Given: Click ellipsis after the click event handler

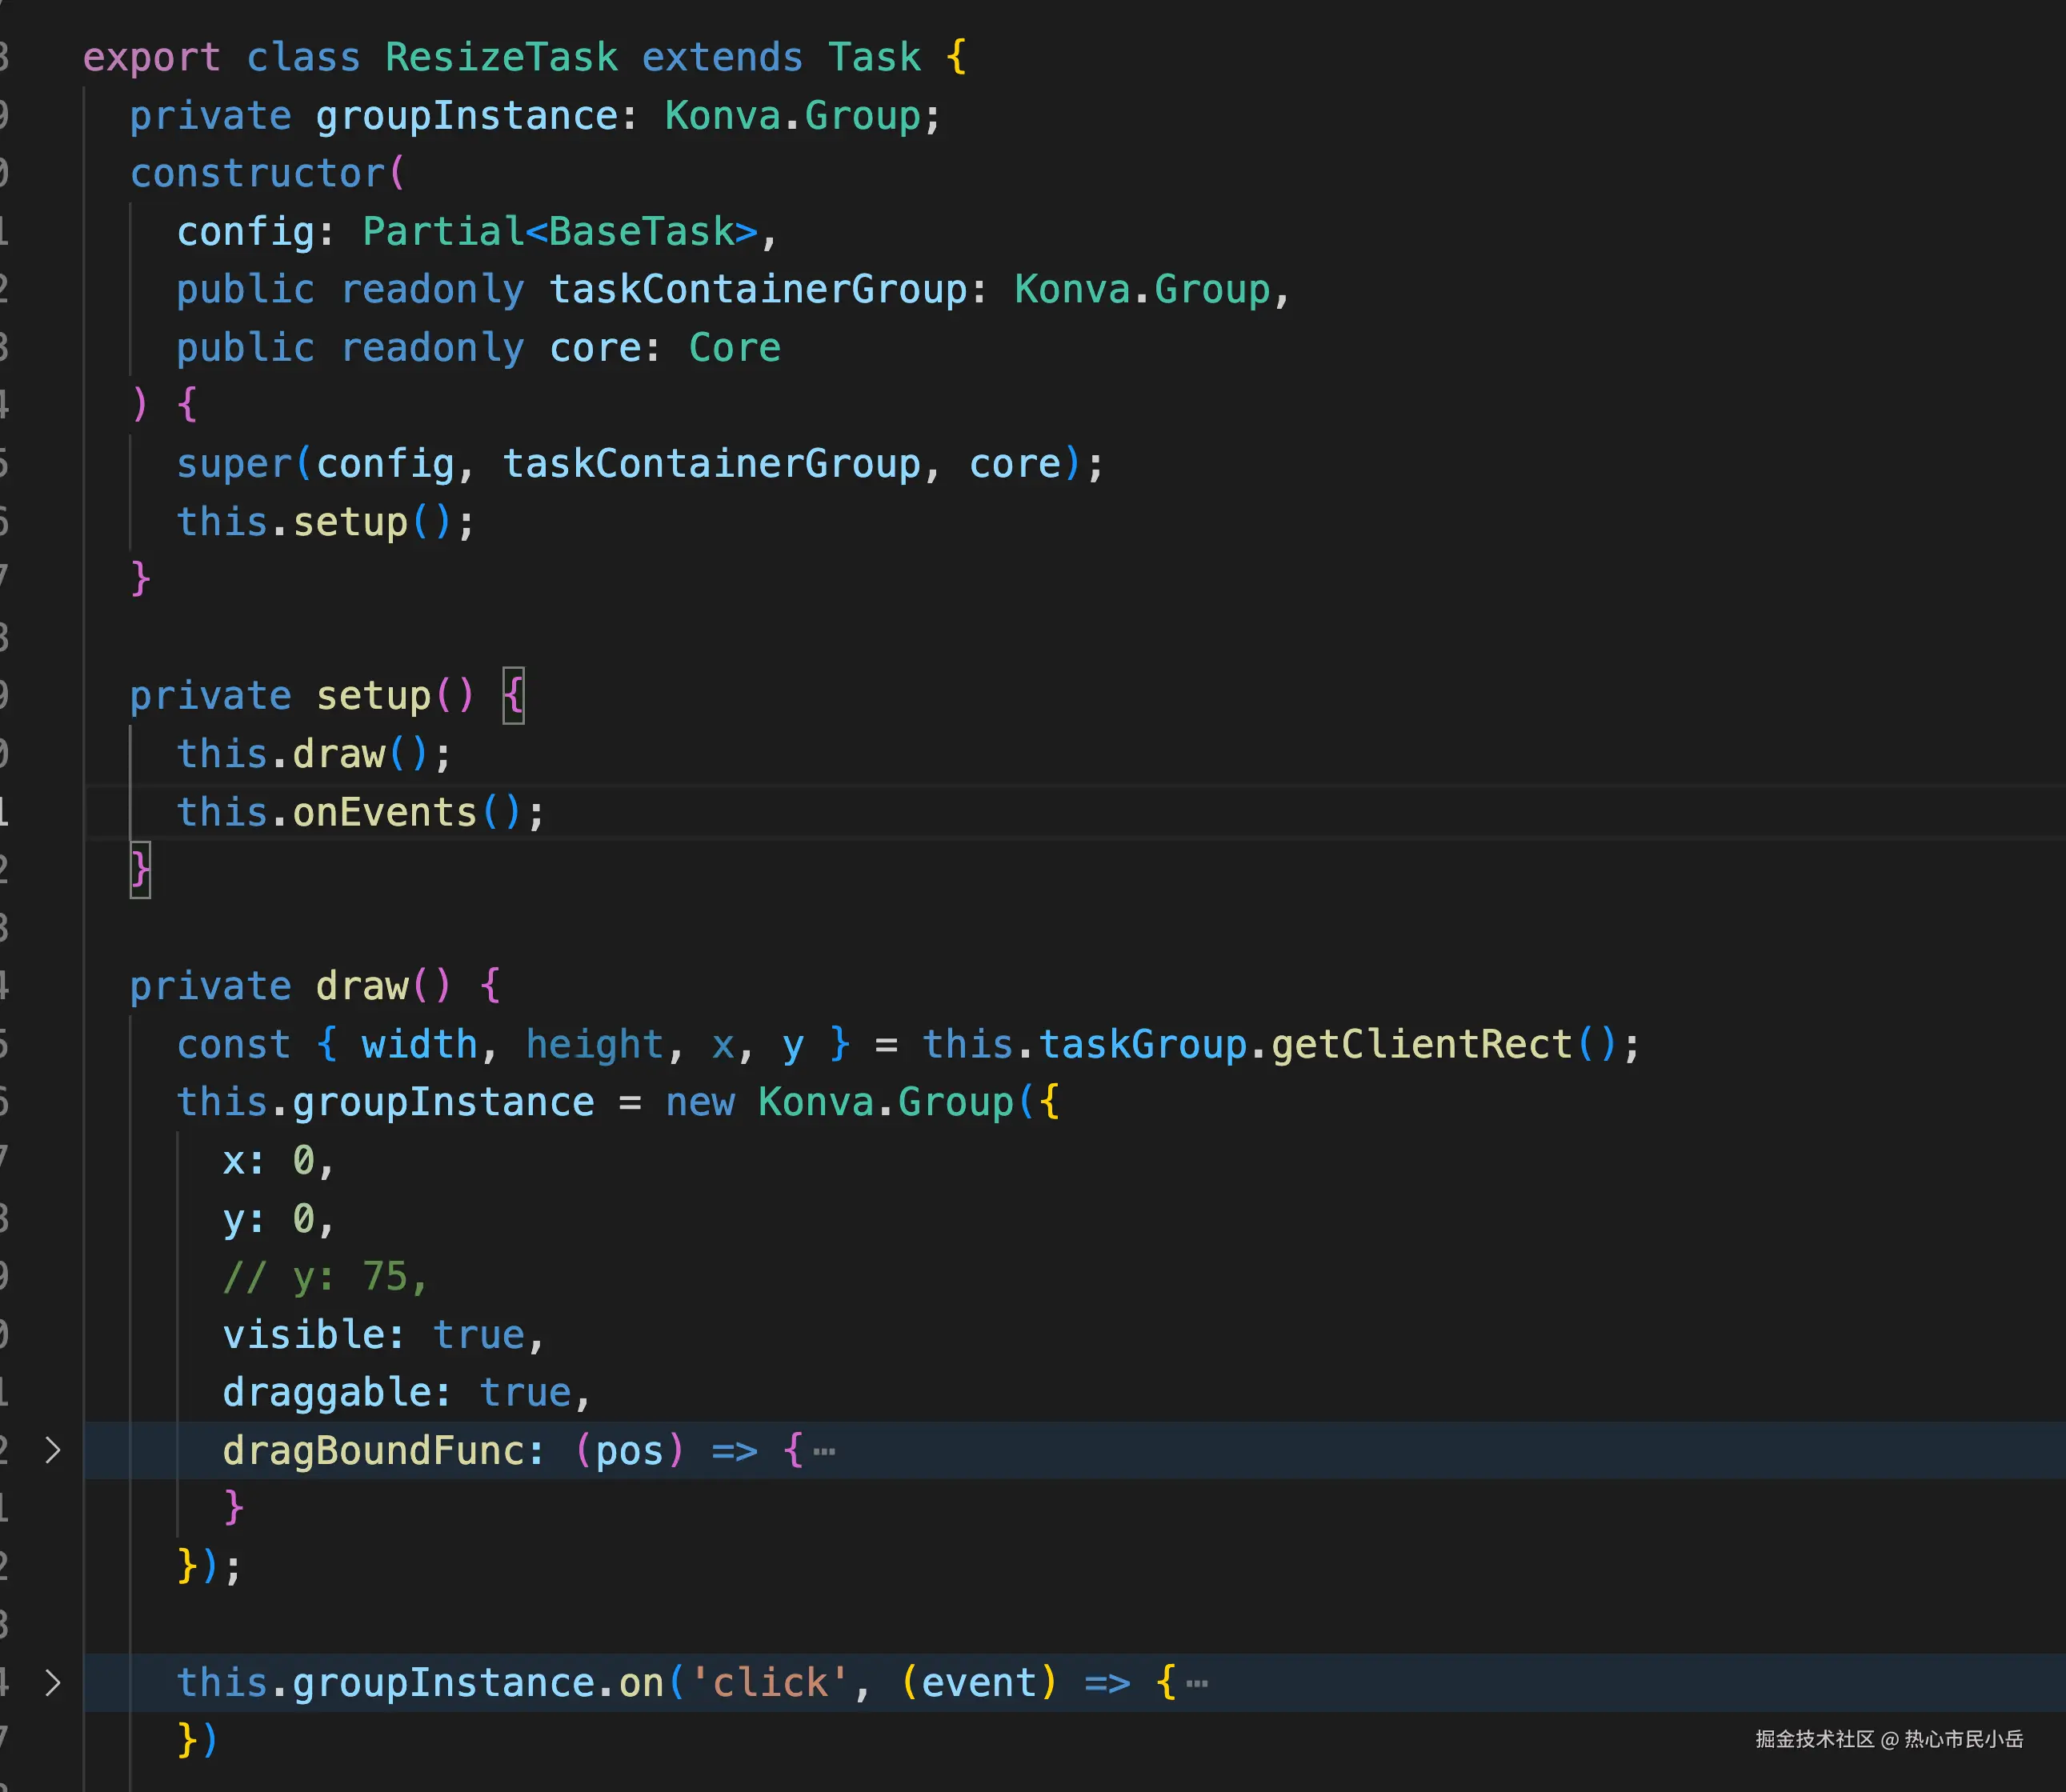Looking at the screenshot, I should pyautogui.click(x=1197, y=1683).
